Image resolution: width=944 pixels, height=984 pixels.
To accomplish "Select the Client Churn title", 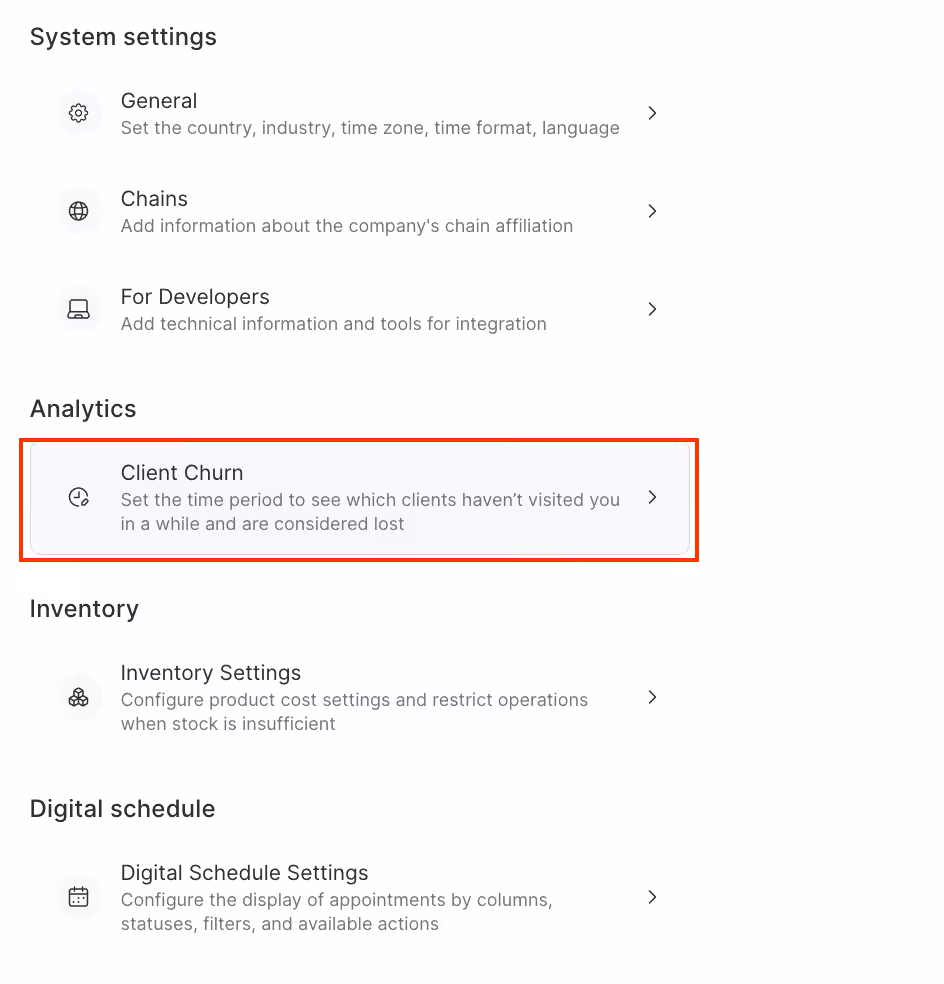I will pyautogui.click(x=182, y=473).
